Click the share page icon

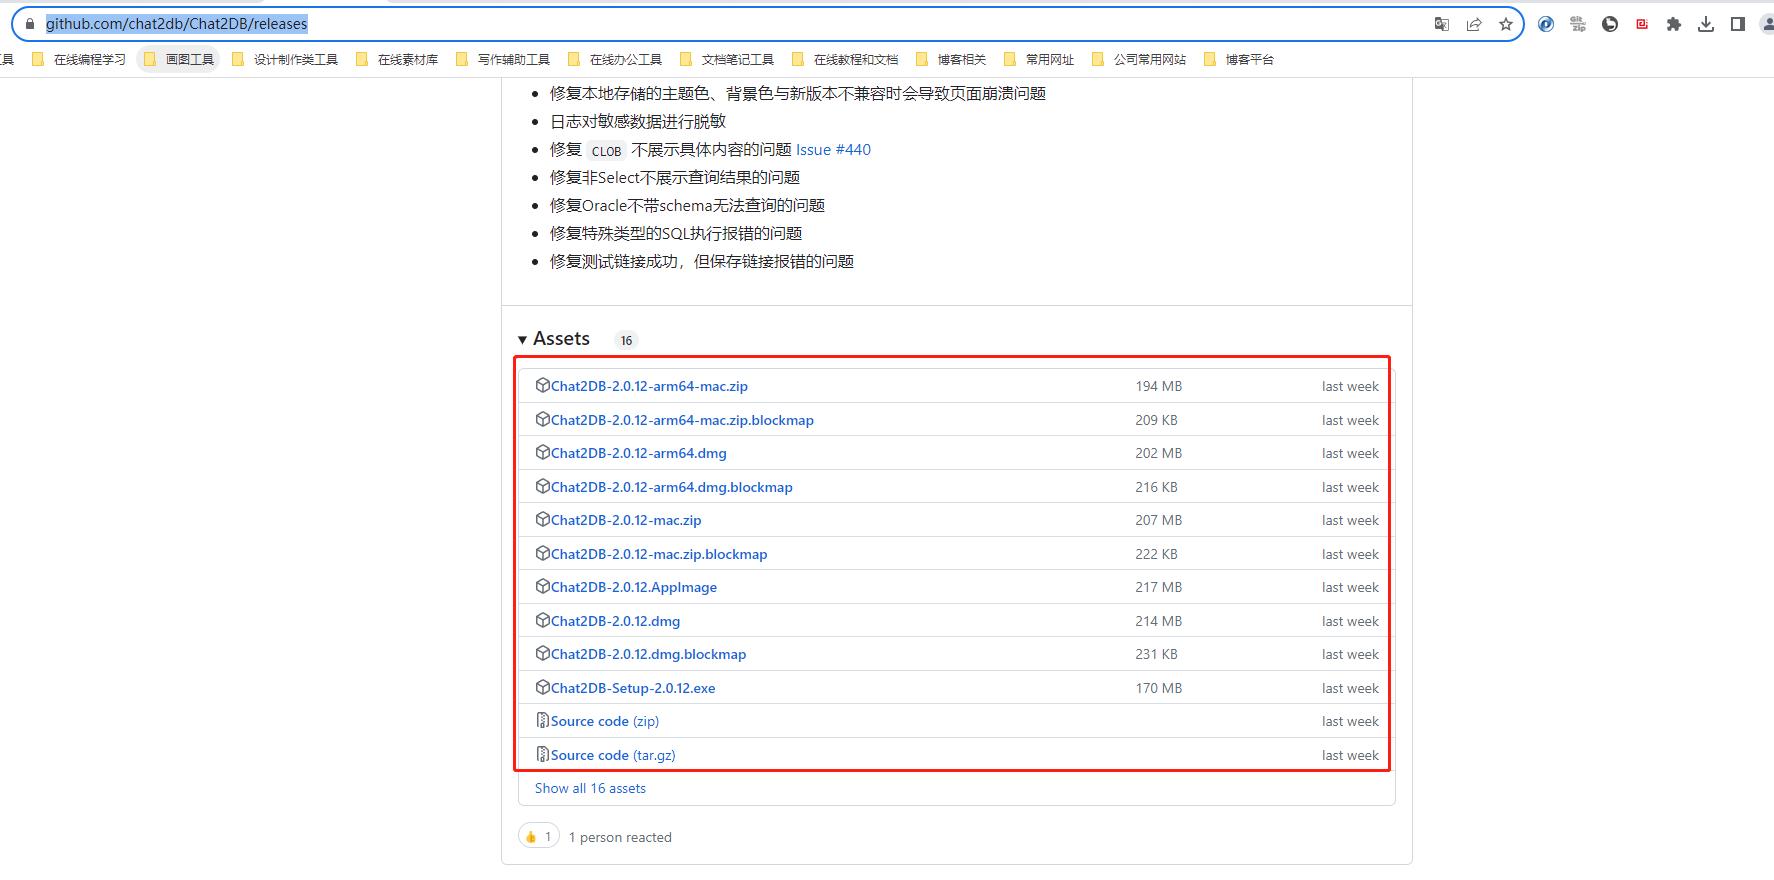[1474, 24]
